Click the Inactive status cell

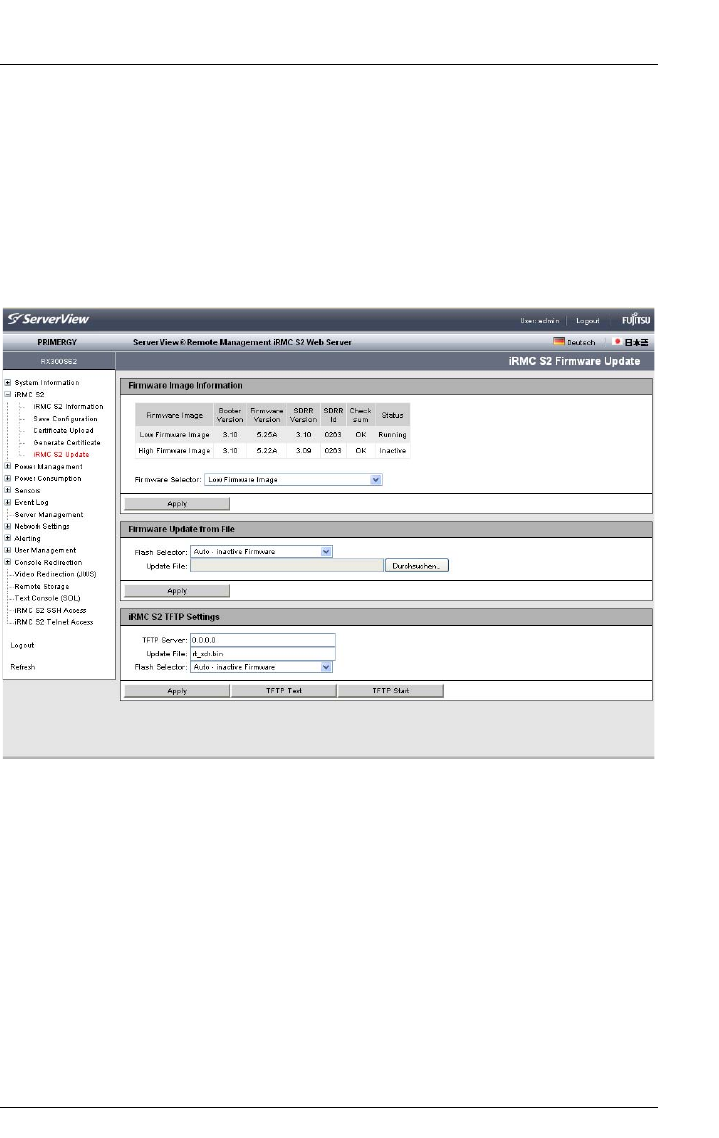tap(392, 451)
